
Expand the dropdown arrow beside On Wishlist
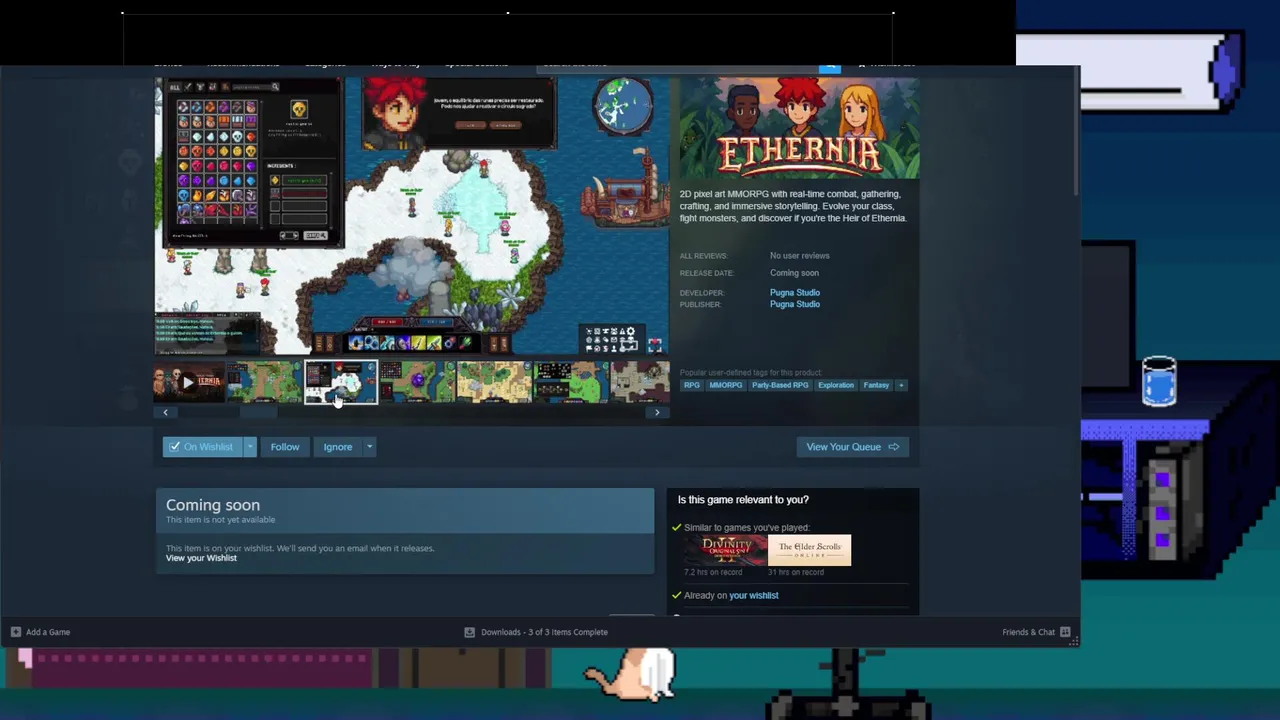(x=250, y=447)
